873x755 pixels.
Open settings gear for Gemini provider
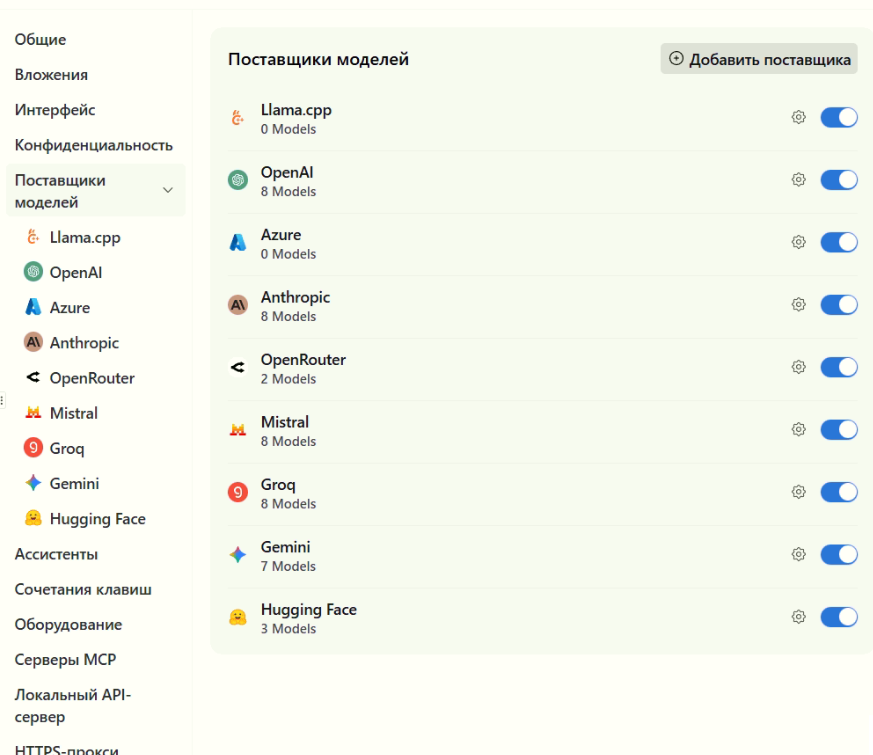(798, 553)
